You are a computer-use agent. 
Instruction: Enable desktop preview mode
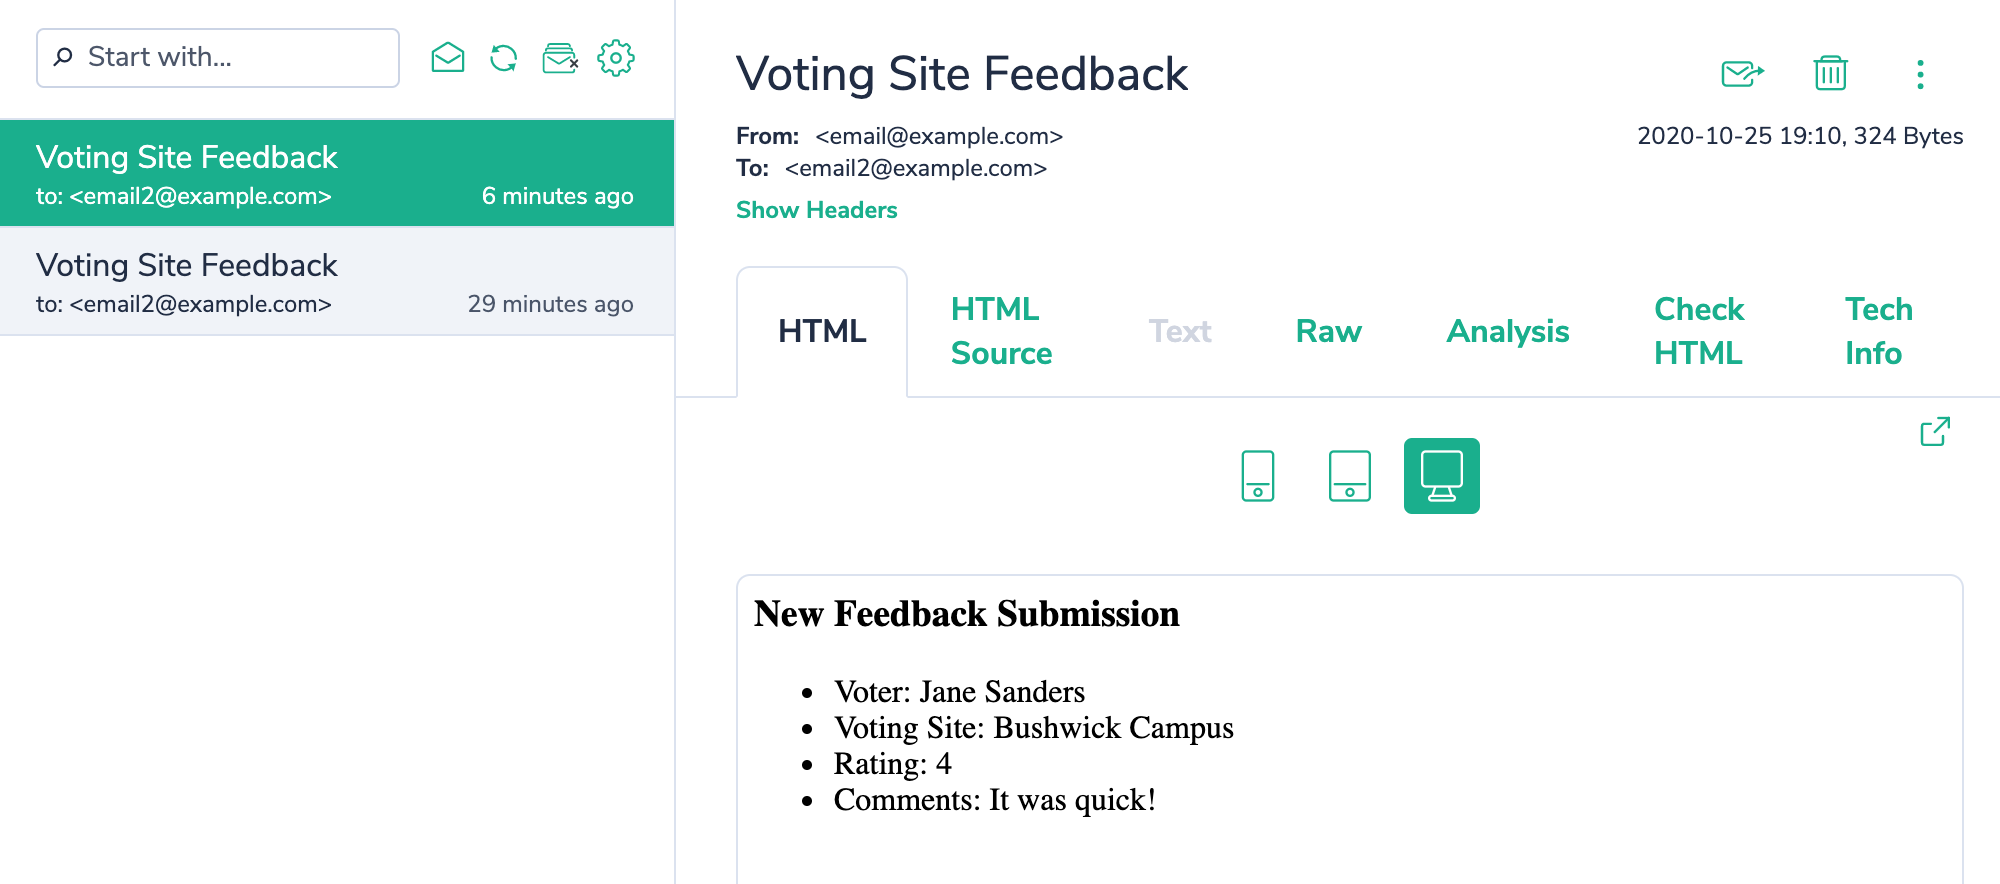click(1441, 476)
